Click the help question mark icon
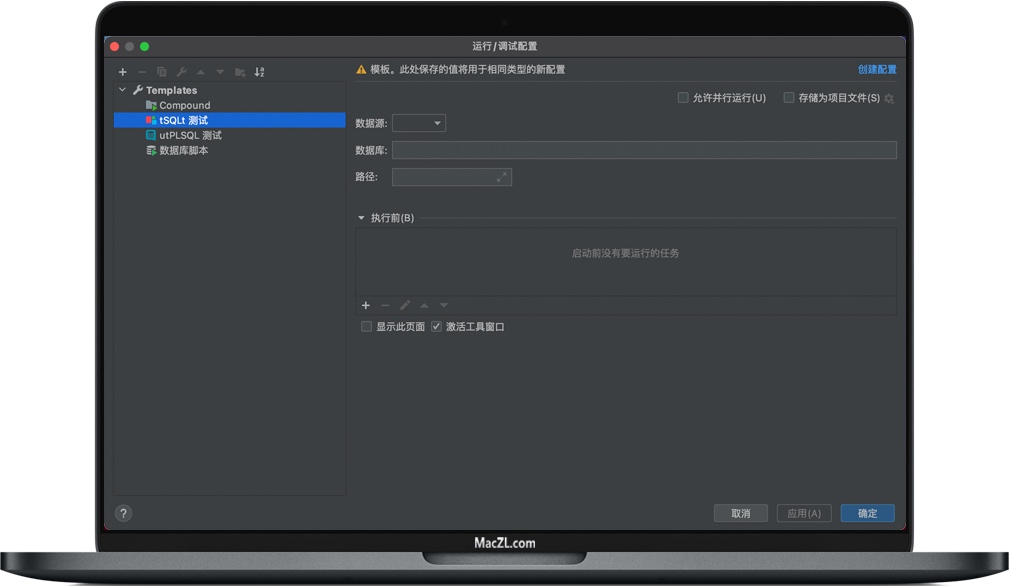This screenshot has width=1009, height=586. (123, 512)
